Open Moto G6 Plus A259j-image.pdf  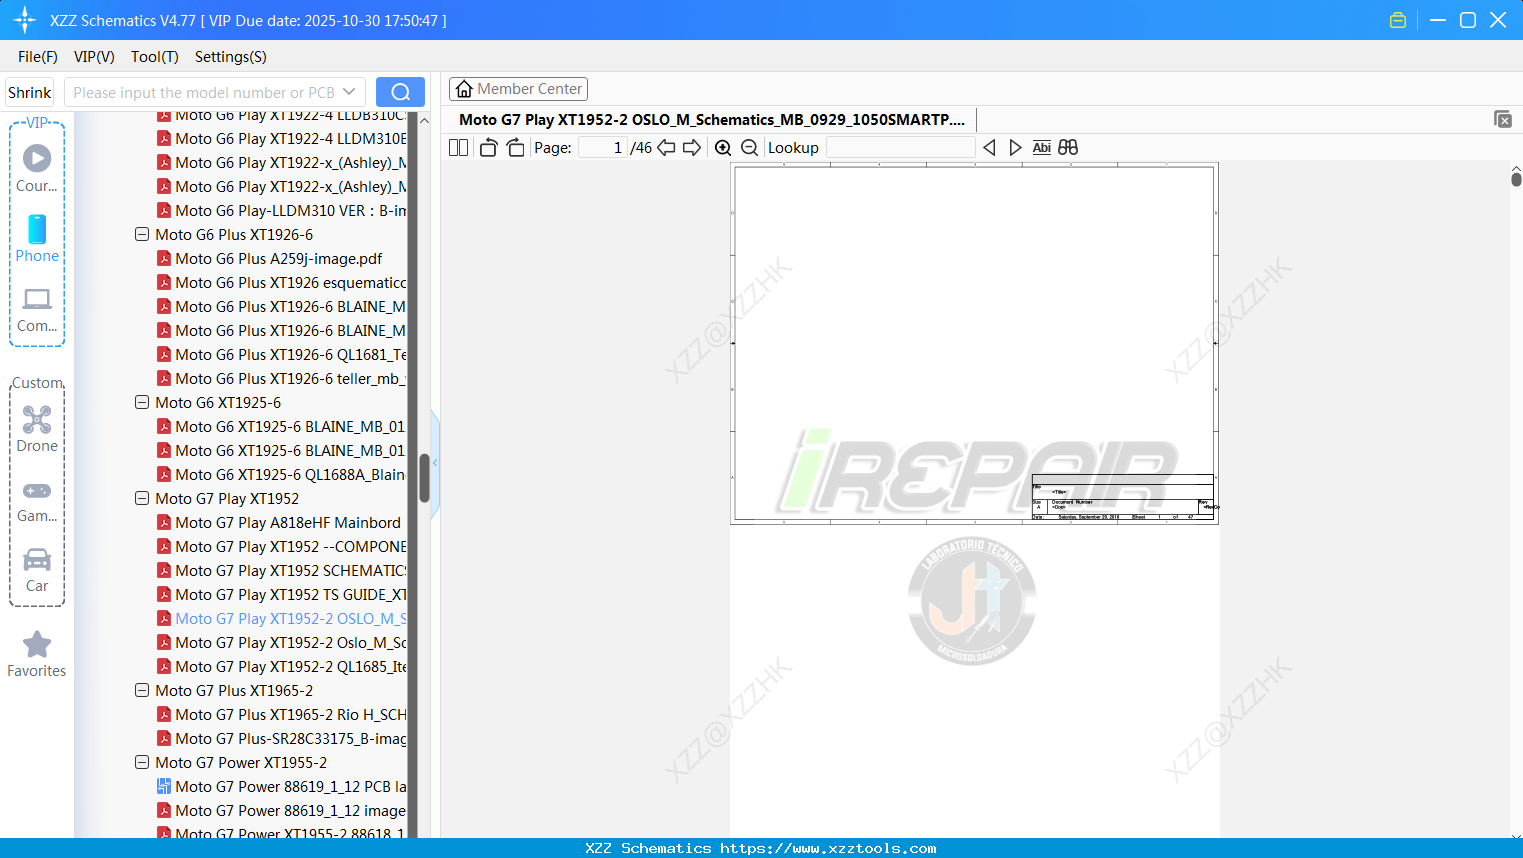(270, 259)
